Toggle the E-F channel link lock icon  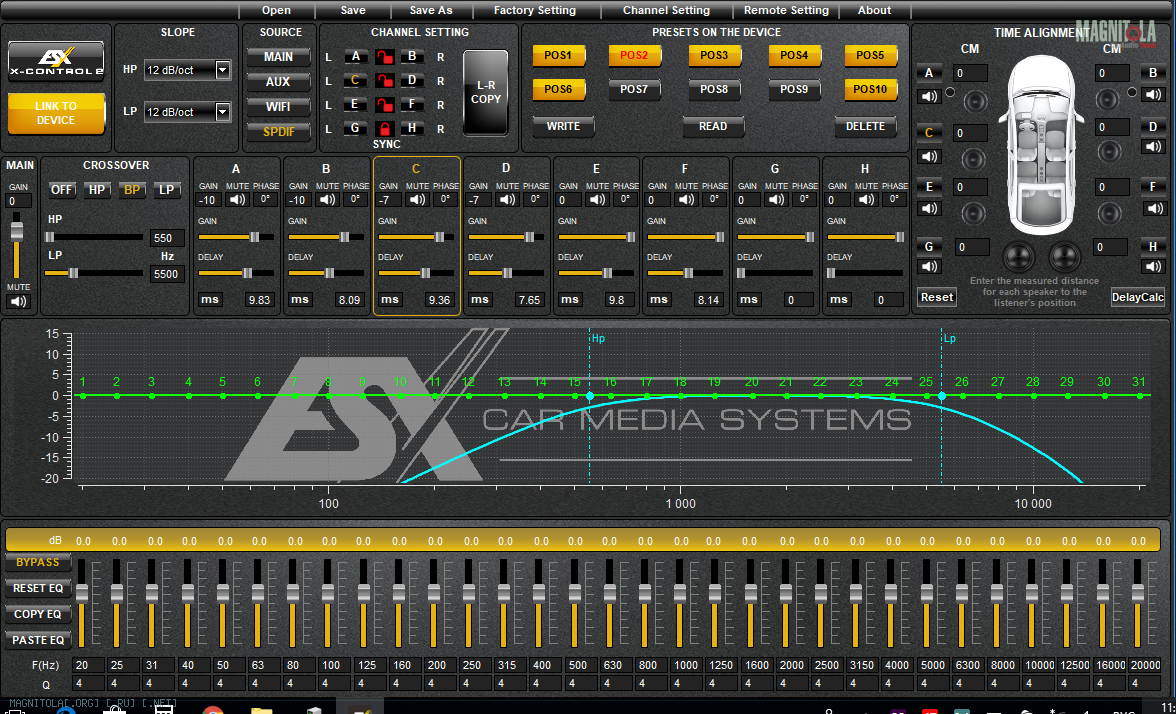[384, 105]
